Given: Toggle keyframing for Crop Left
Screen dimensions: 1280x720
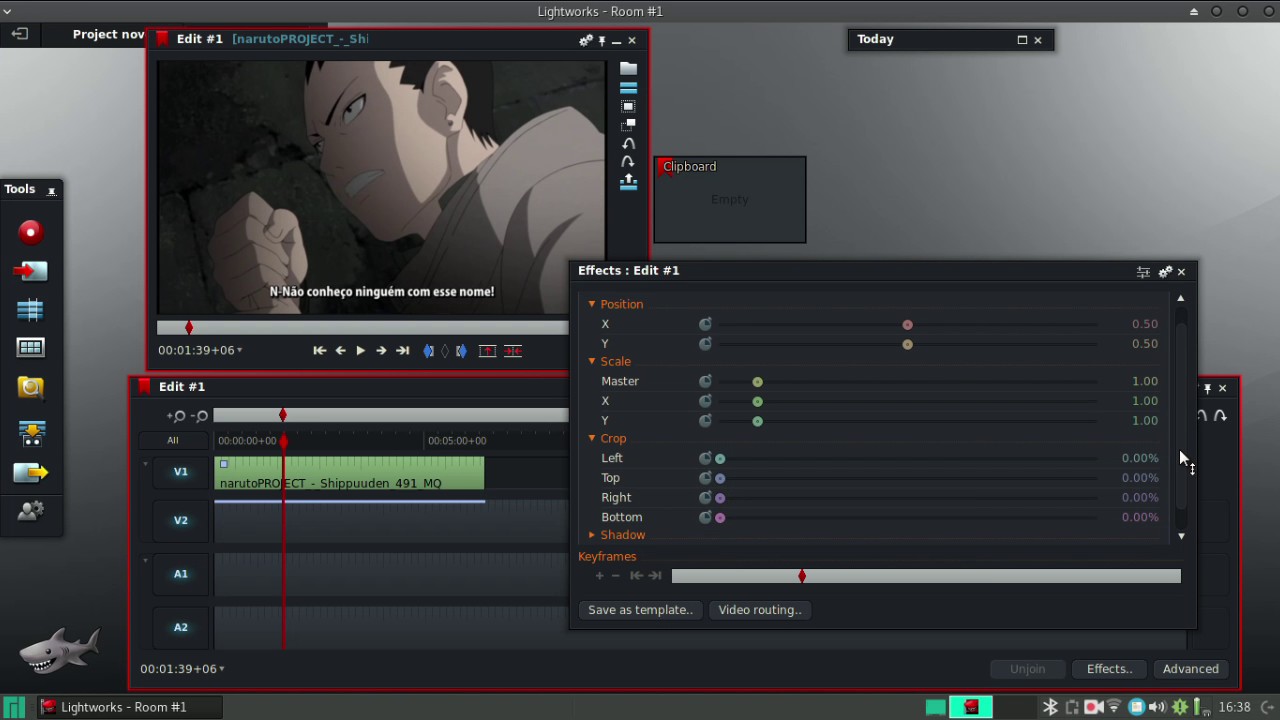Looking at the screenshot, I should click(705, 458).
